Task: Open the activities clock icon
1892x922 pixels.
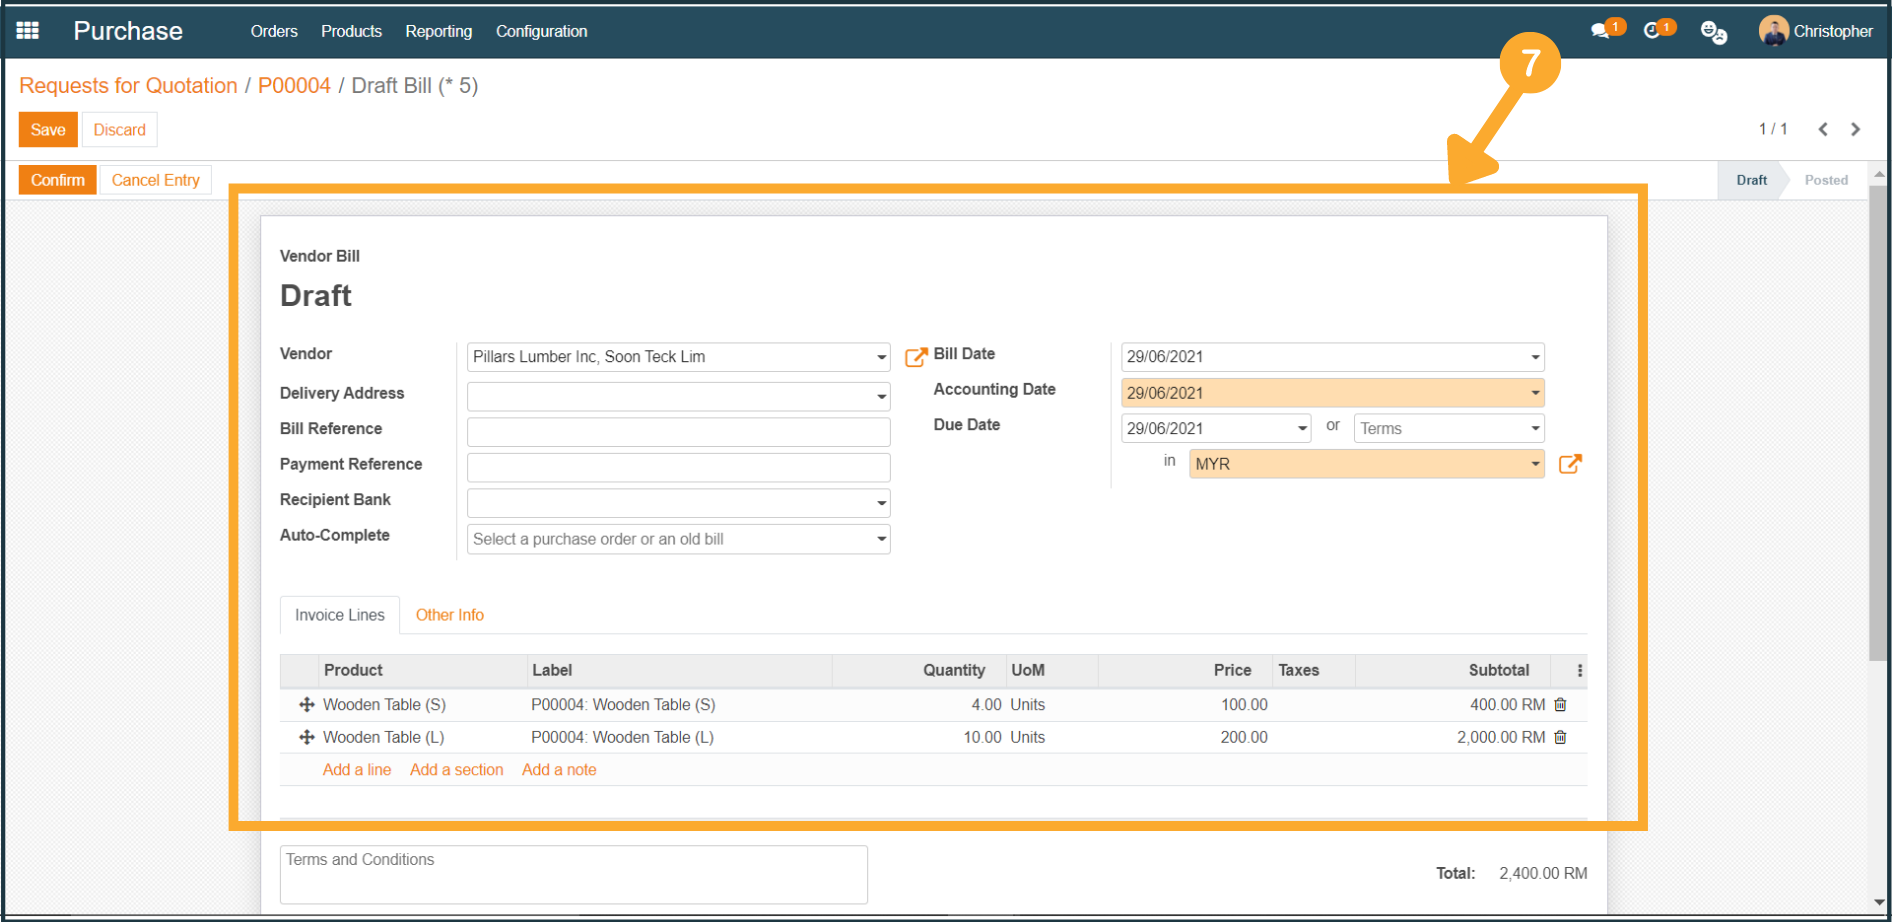Action: pos(1653,31)
